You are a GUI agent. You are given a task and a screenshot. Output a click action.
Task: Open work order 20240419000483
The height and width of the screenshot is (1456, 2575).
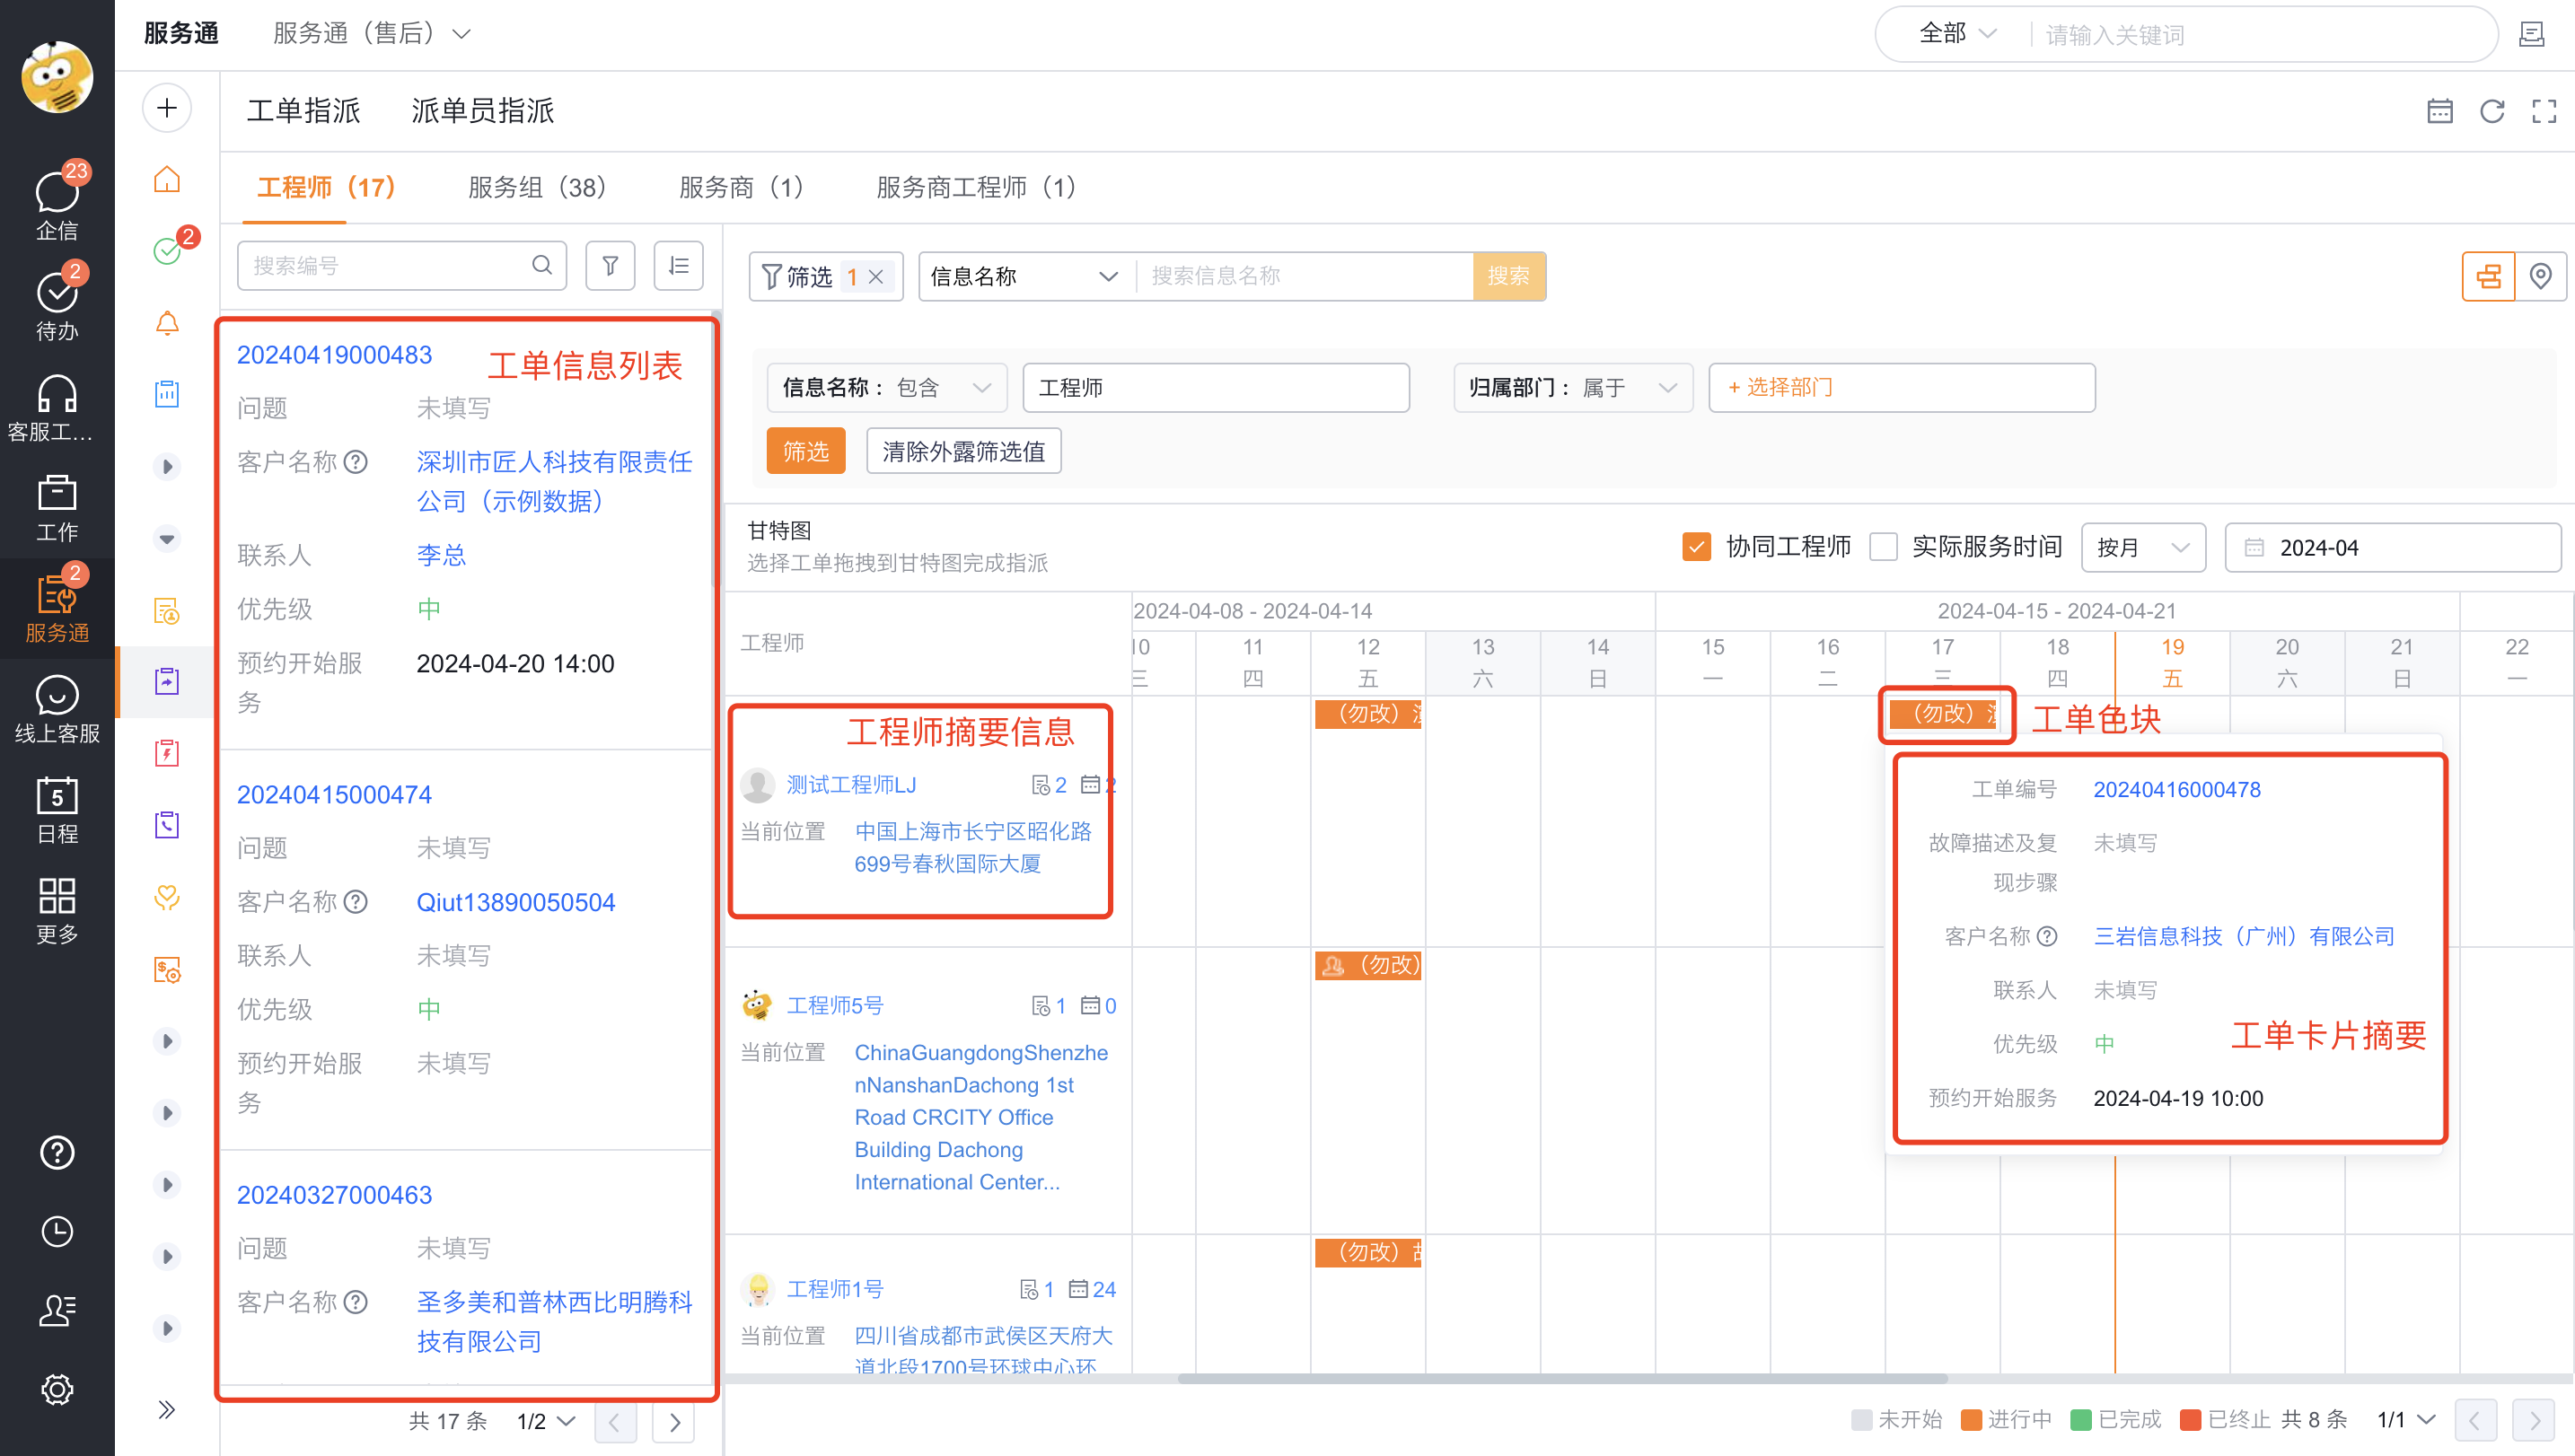tap(334, 355)
